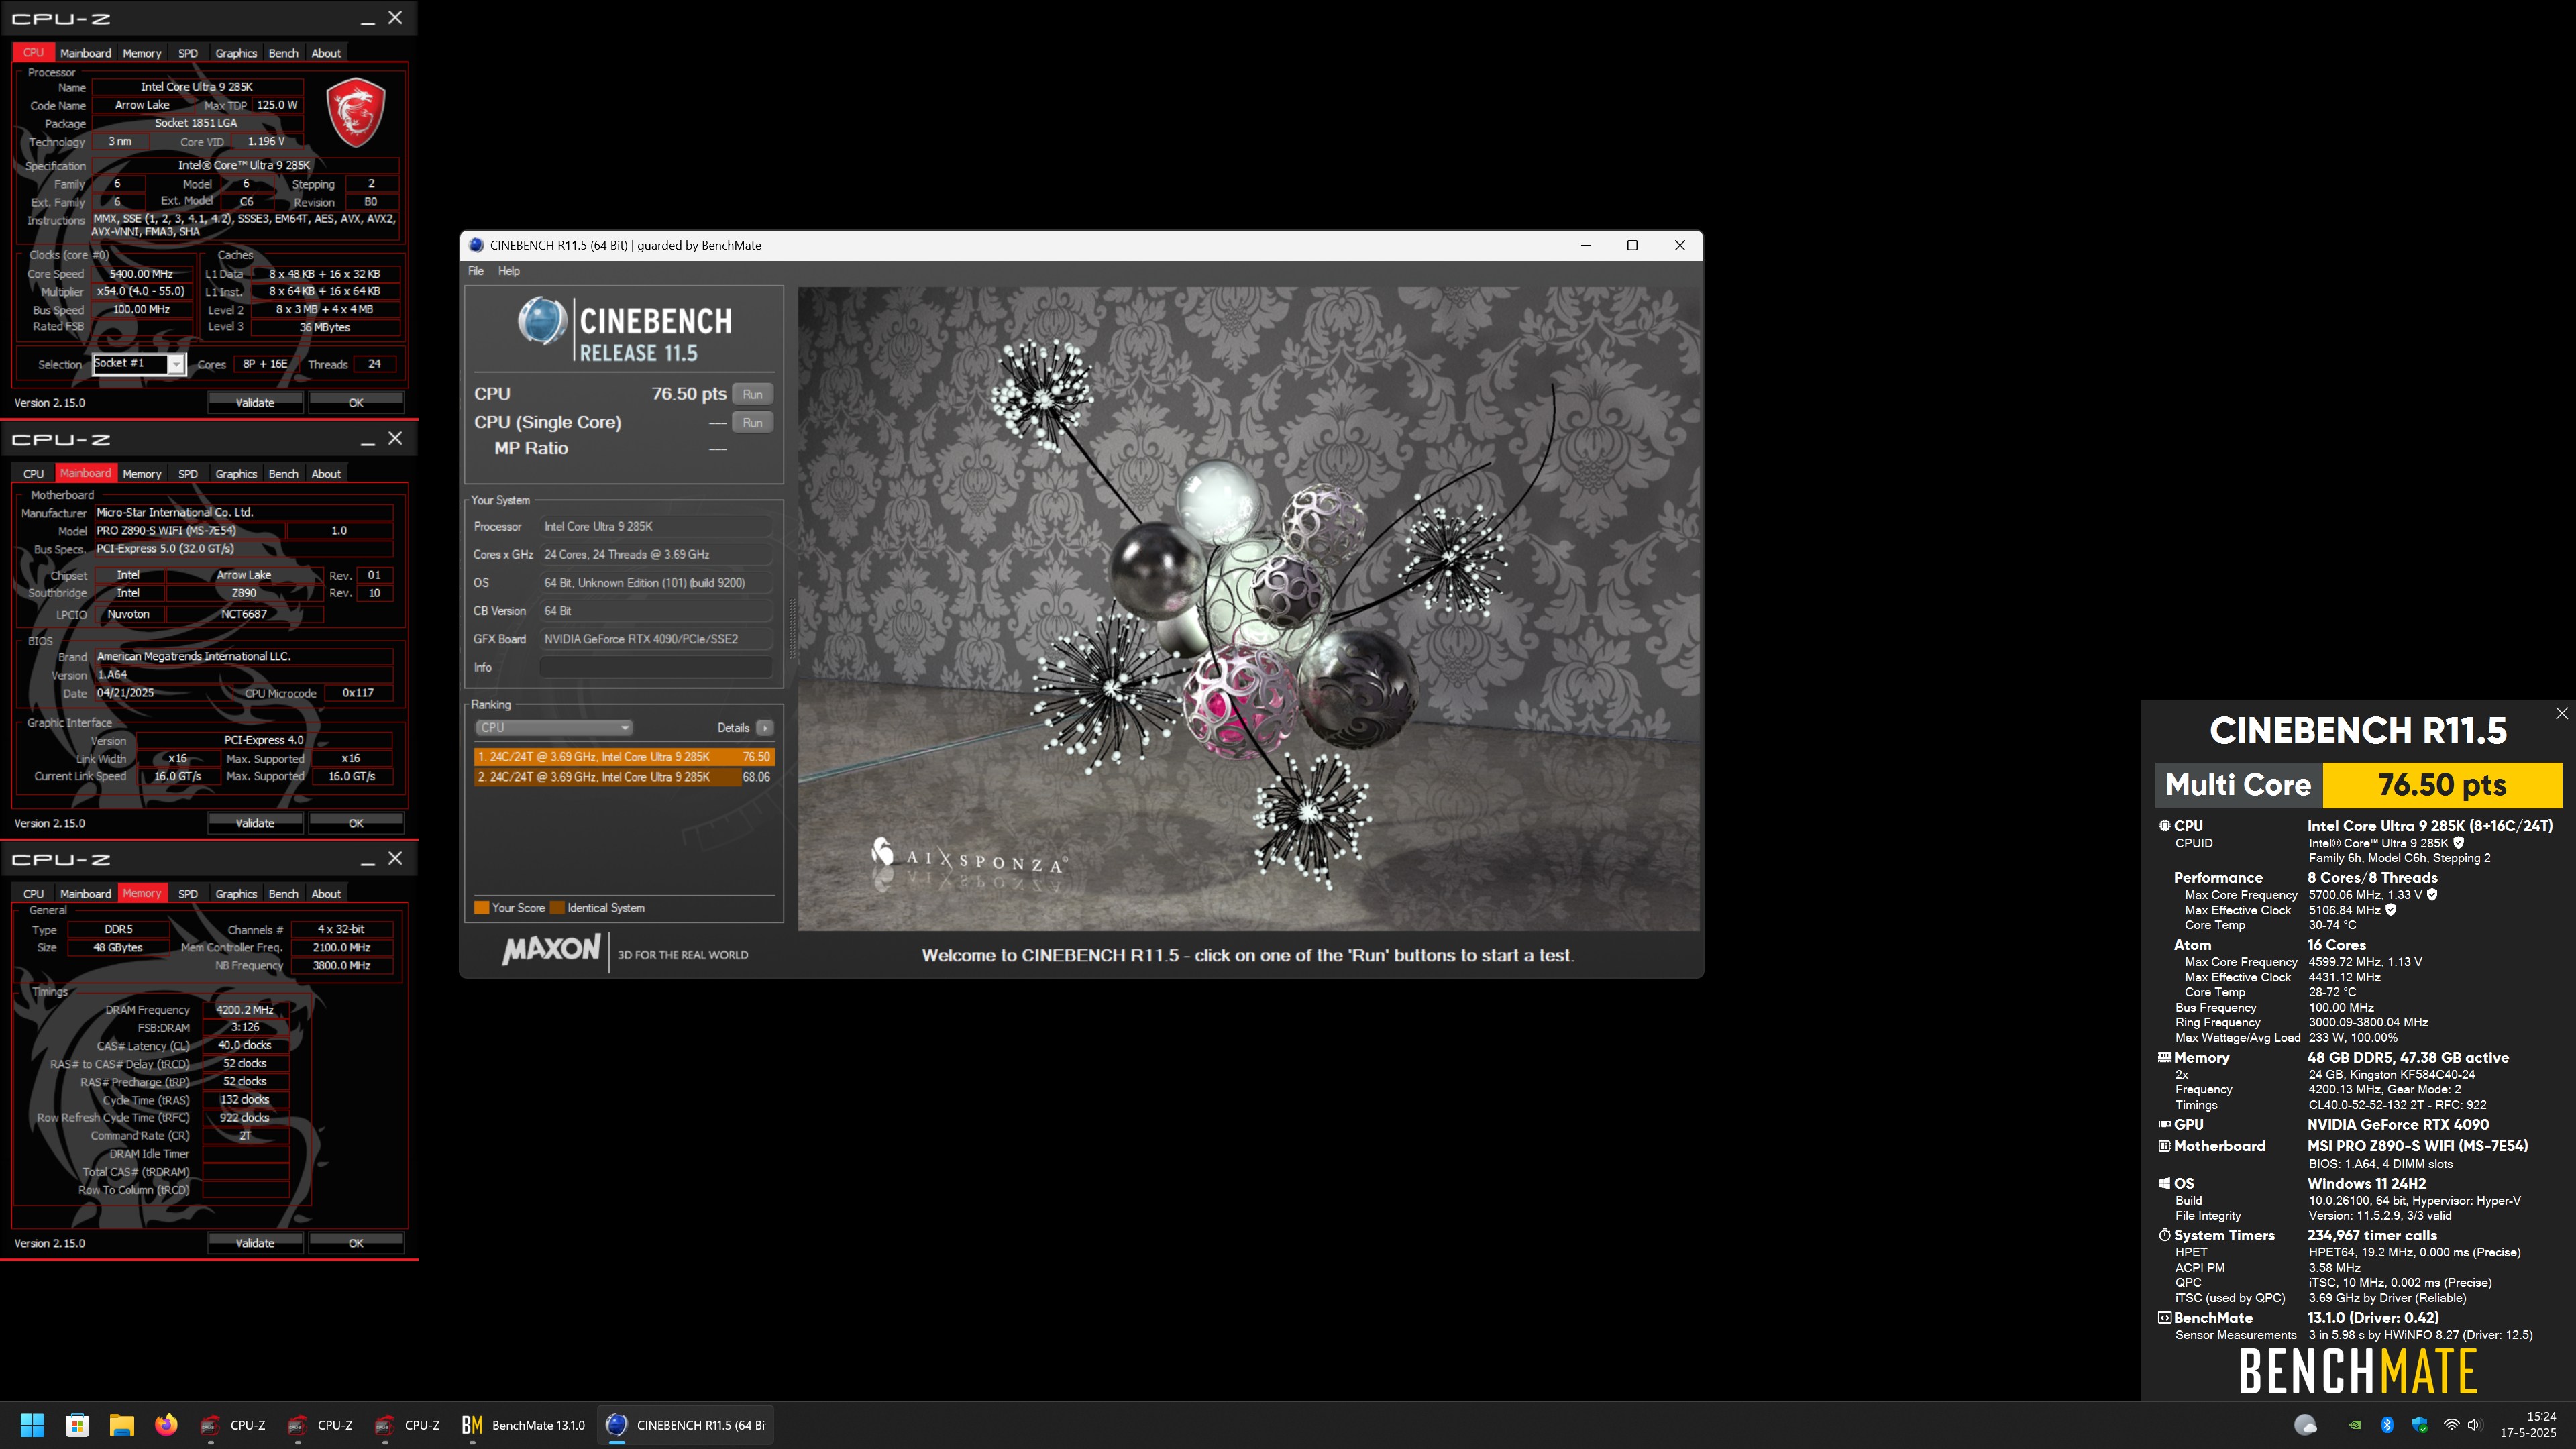The height and width of the screenshot is (1449, 2576).
Task: Close the BenchMate result overlay
Action: [x=2561, y=713]
